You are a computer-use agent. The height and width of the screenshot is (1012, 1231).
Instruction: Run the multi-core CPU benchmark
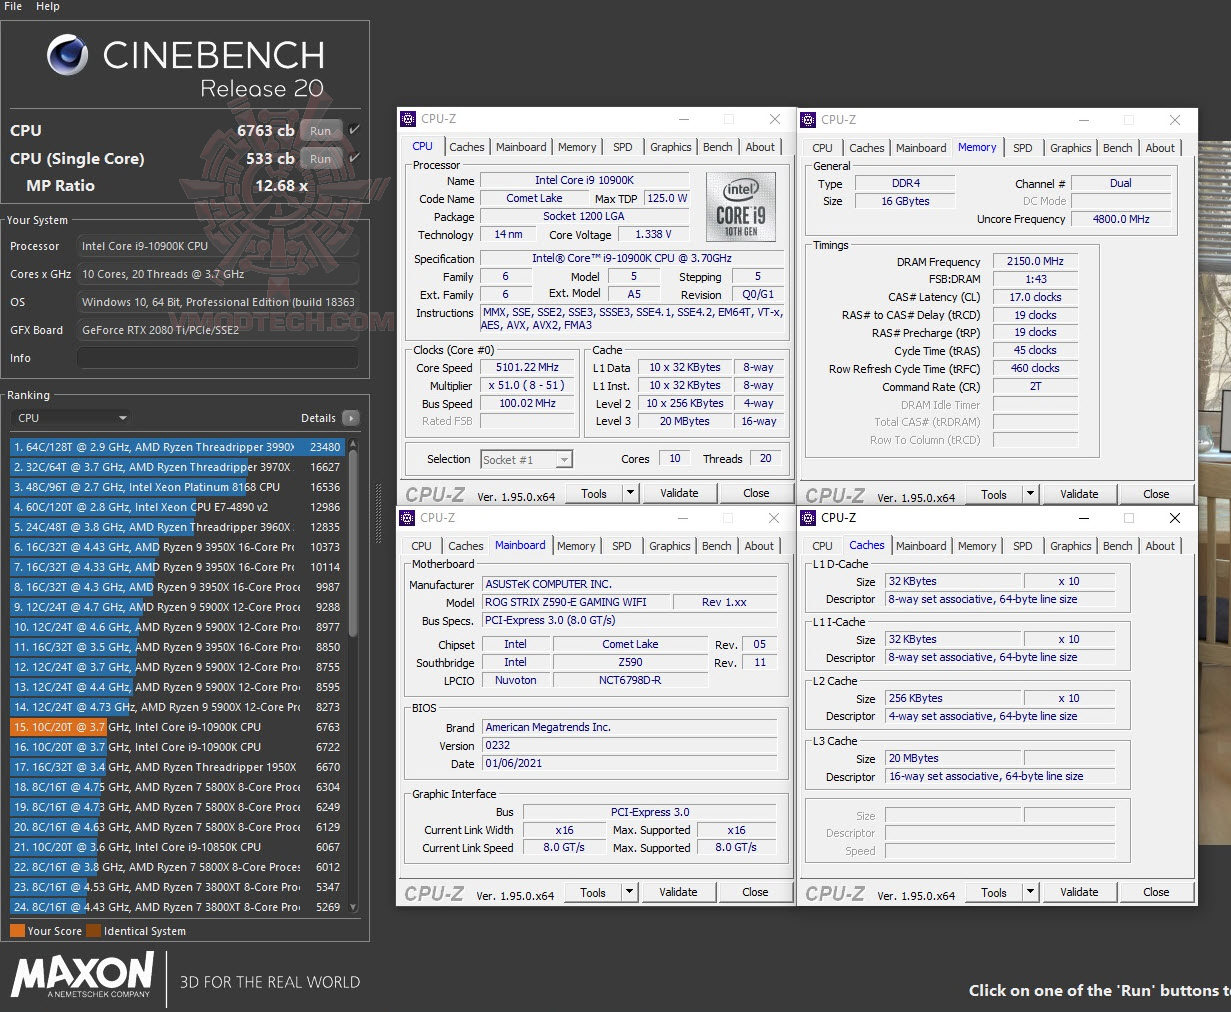(x=320, y=130)
